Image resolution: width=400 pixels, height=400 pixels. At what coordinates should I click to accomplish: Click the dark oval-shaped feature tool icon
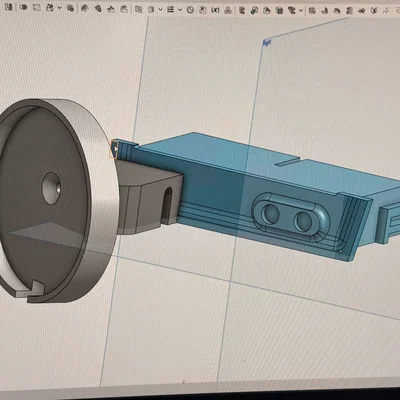point(23,7)
